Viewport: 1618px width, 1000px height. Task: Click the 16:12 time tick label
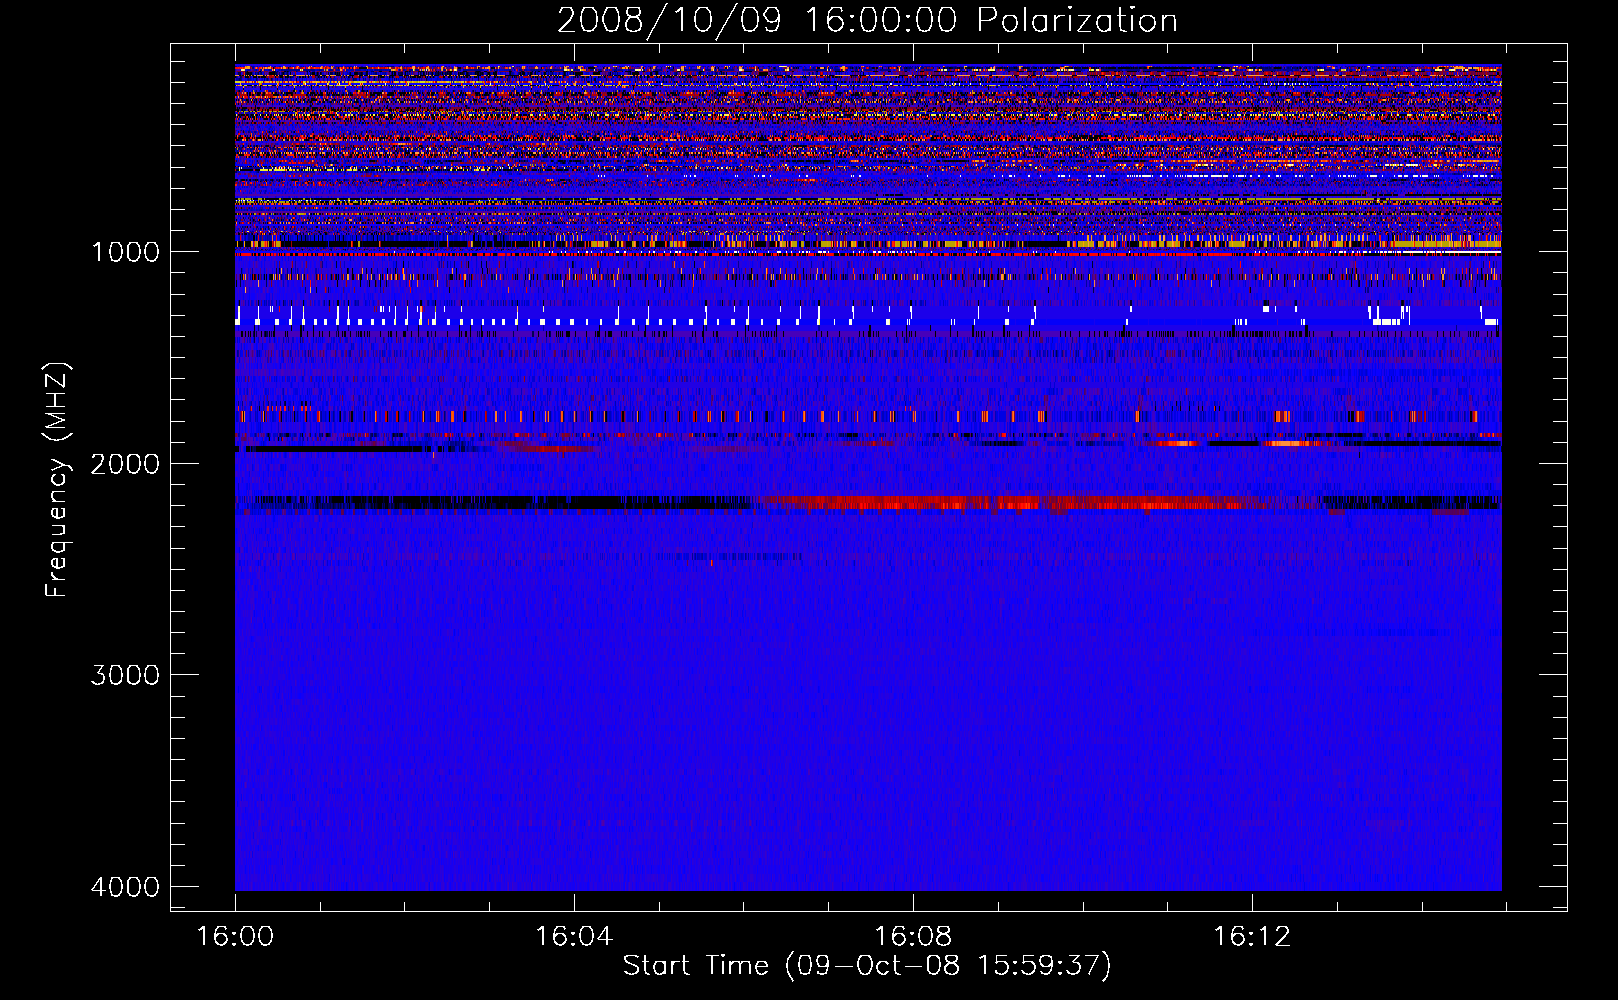tap(1252, 936)
